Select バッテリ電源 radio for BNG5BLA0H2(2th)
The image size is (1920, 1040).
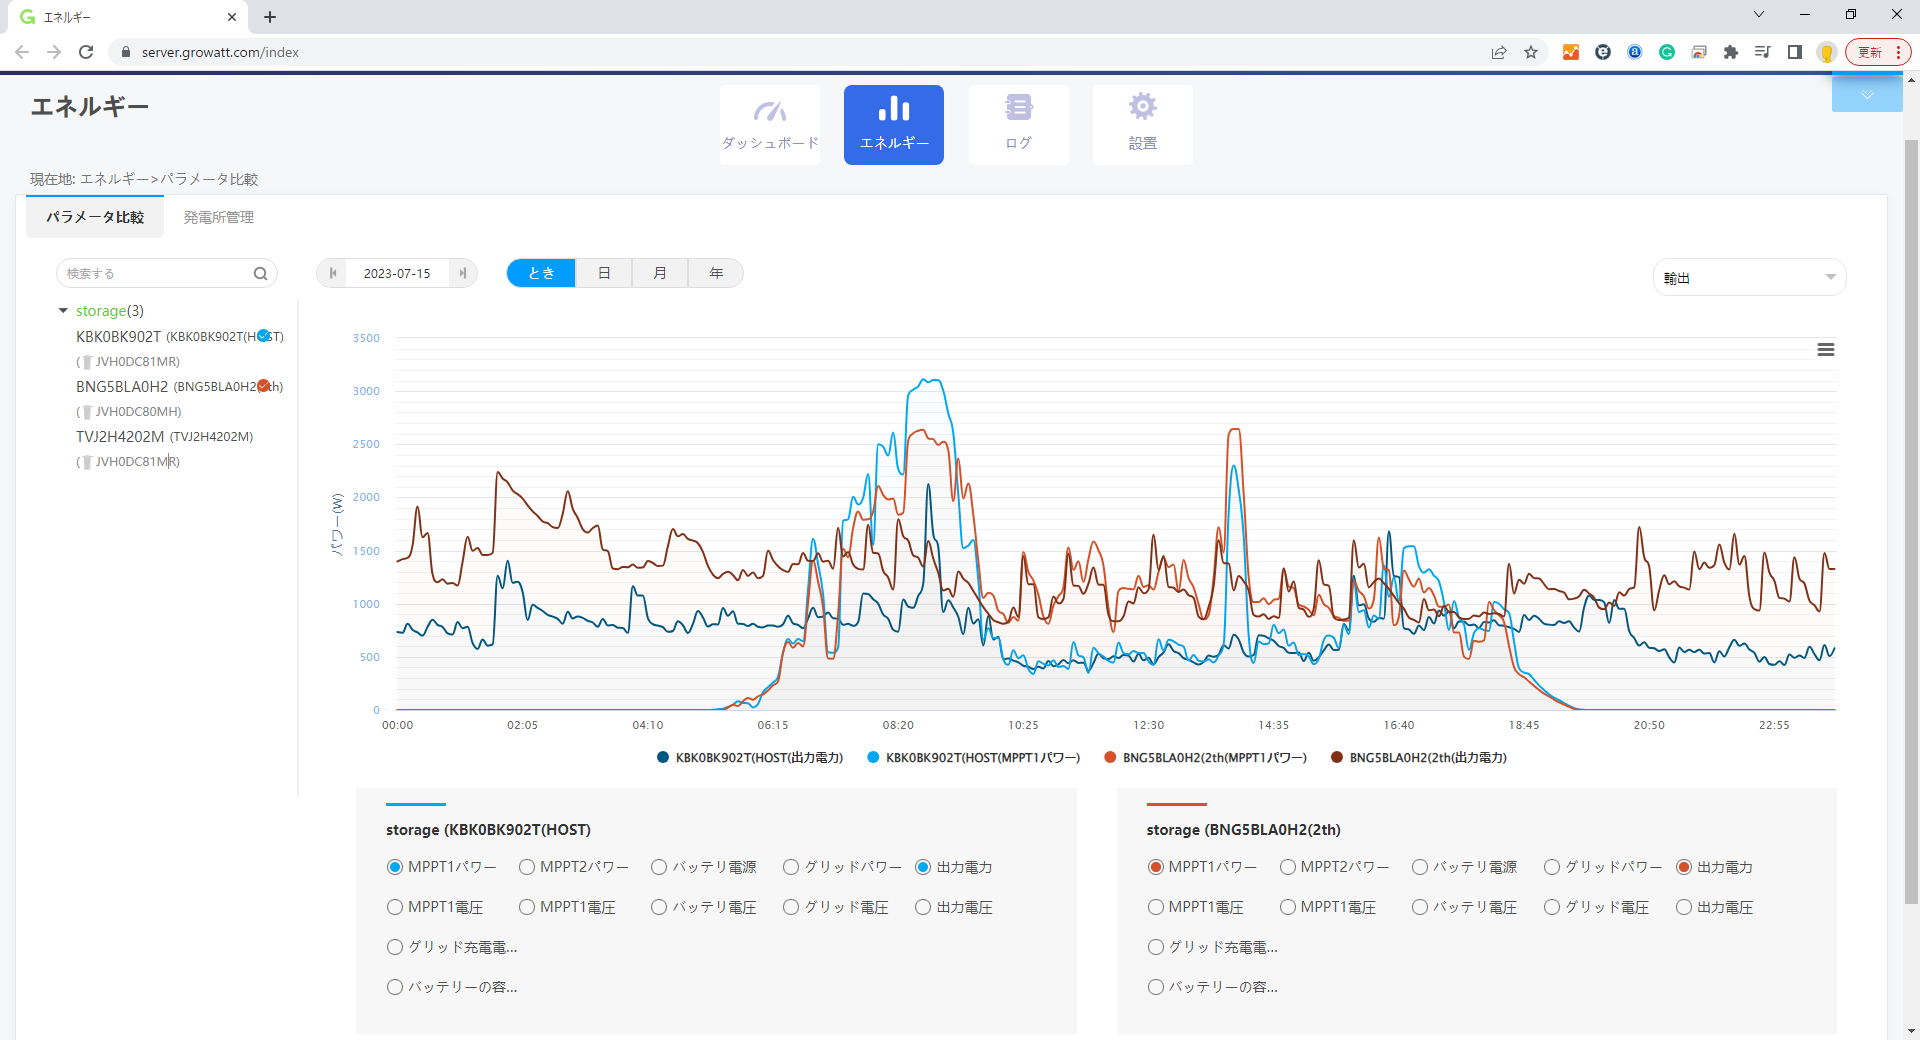click(1420, 867)
